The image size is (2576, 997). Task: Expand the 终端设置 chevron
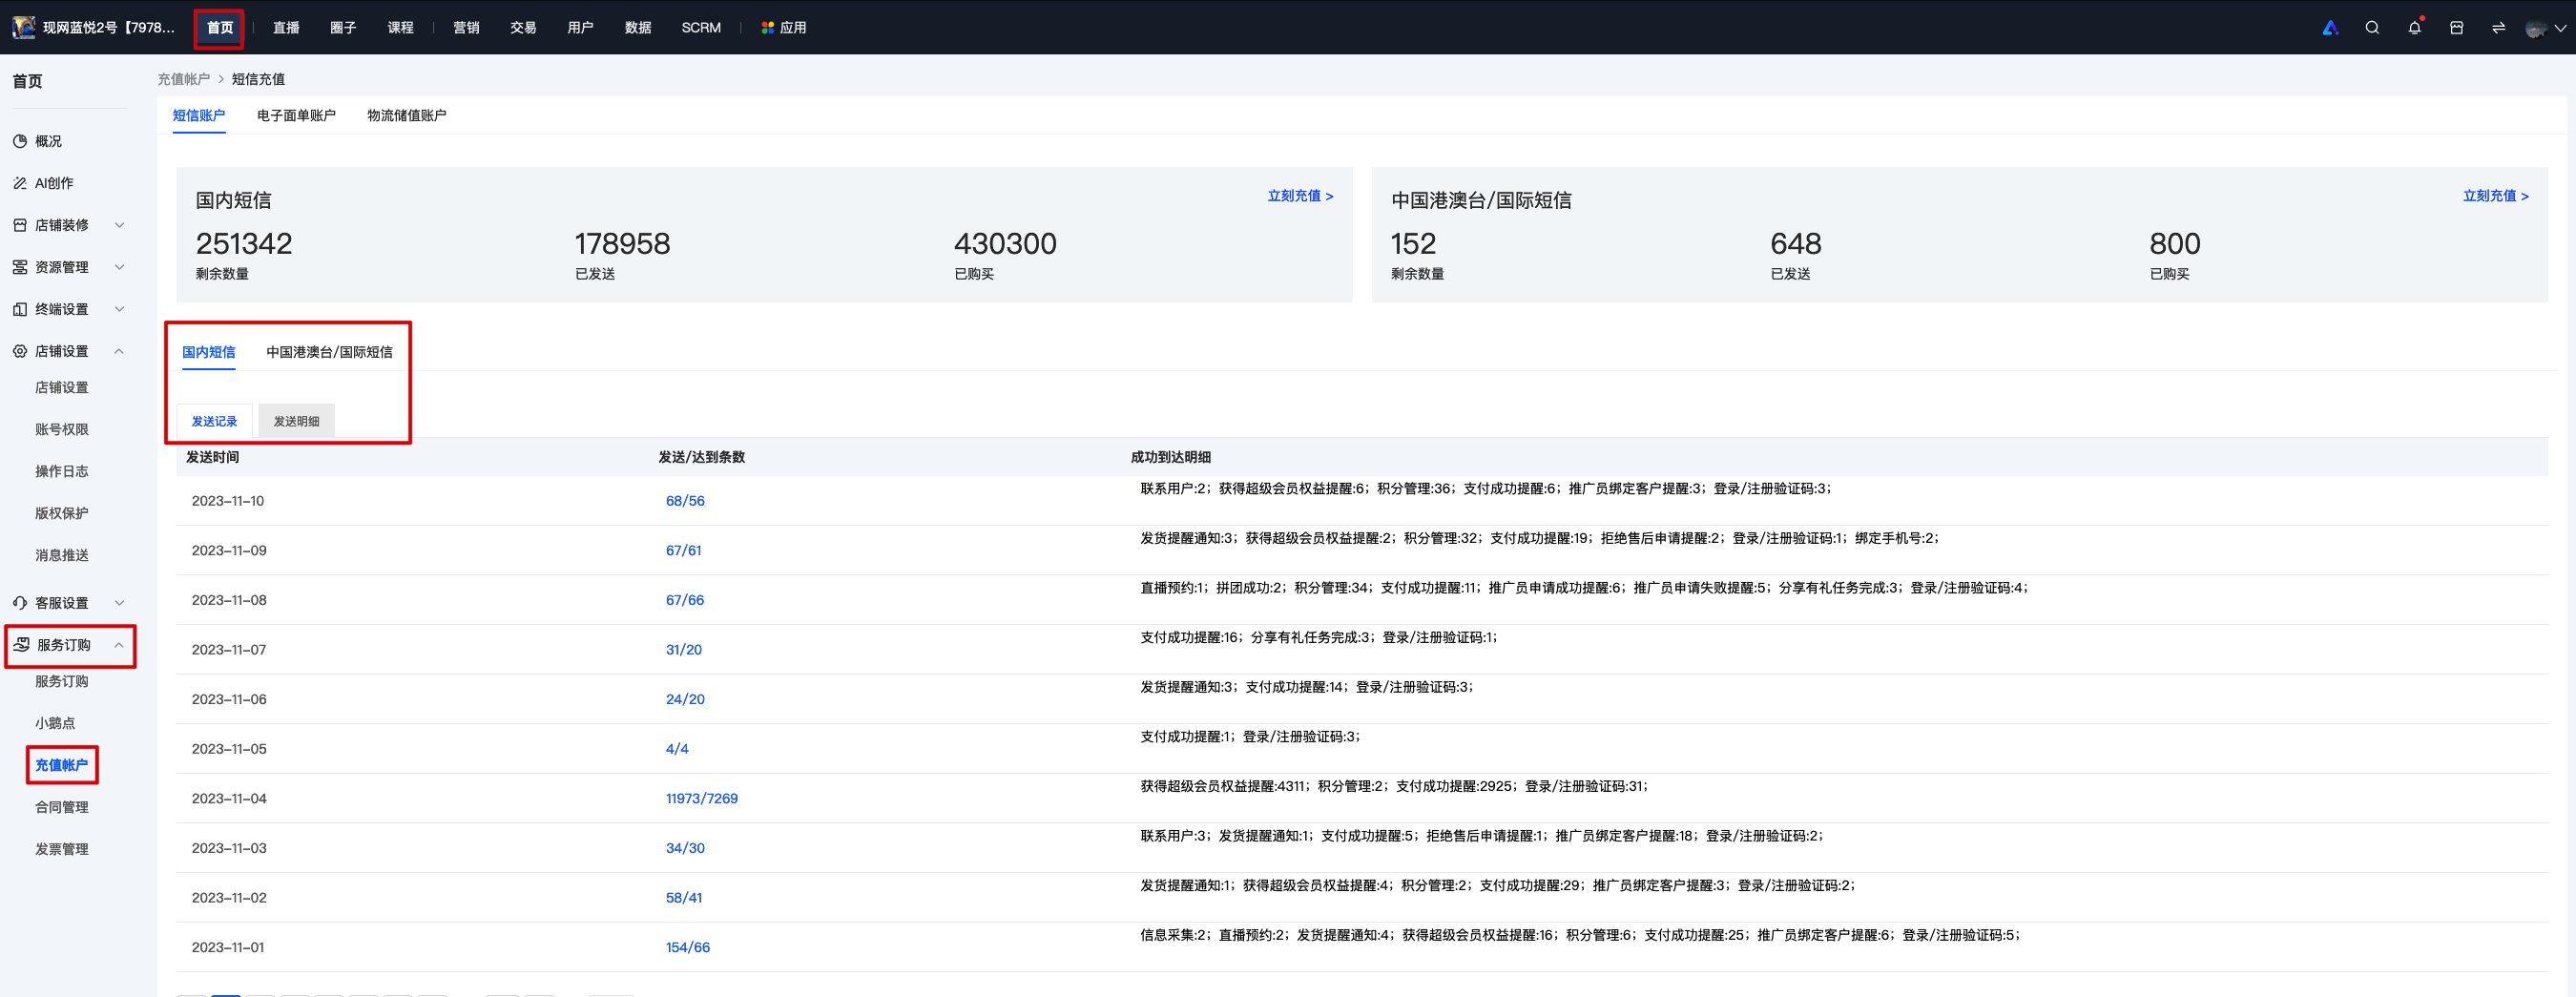point(120,309)
